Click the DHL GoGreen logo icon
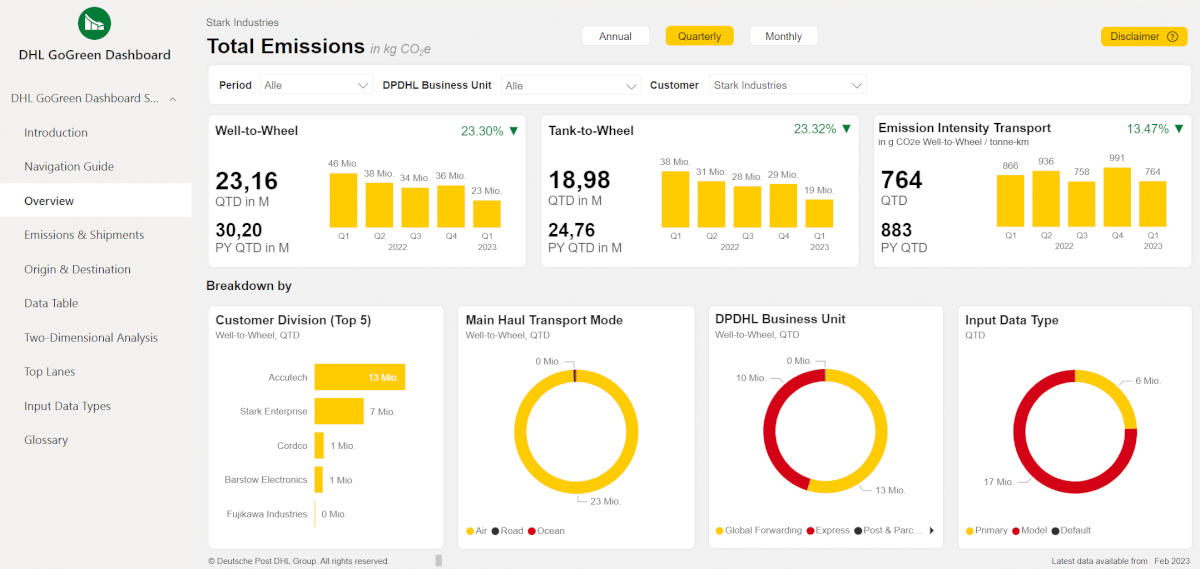 click(94, 23)
